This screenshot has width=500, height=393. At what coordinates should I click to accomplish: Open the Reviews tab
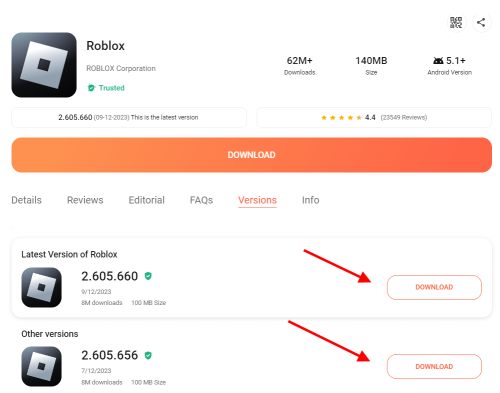[85, 200]
